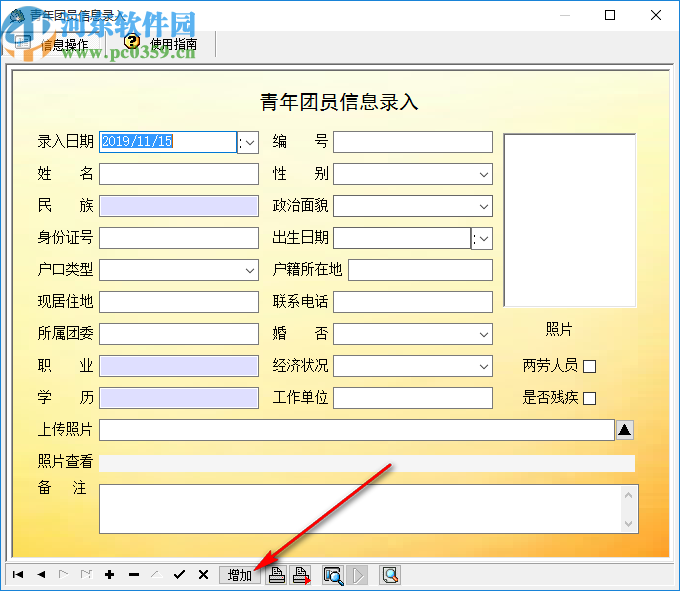Expand the 户口类型 dropdown
The image size is (680, 591).
pyautogui.click(x=250, y=271)
